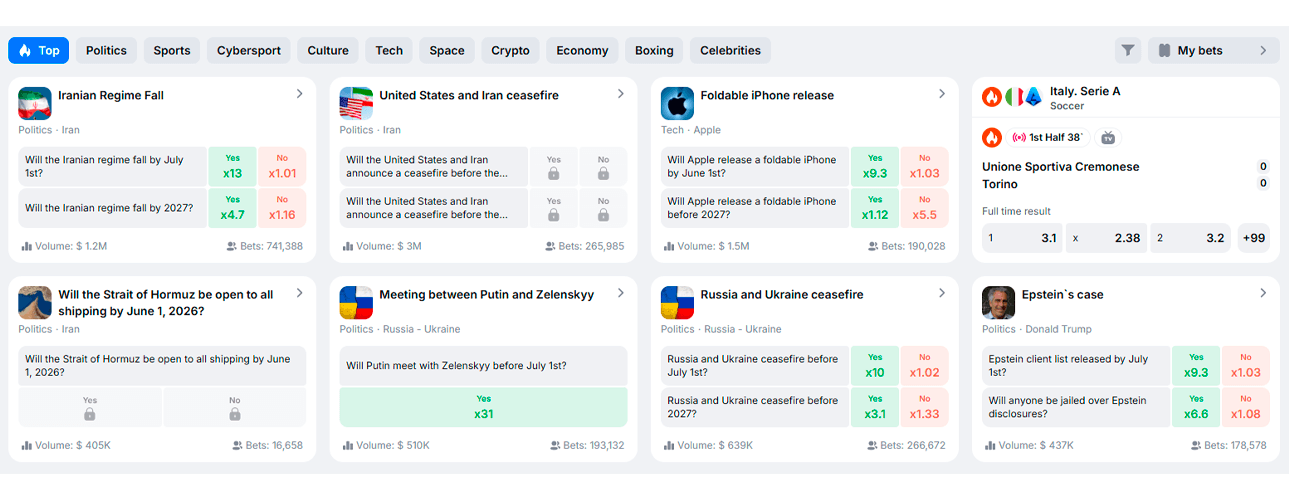This screenshot has width=1289, height=500.
Task: Click the Strait of Hormuz market icon
Action: (35, 302)
